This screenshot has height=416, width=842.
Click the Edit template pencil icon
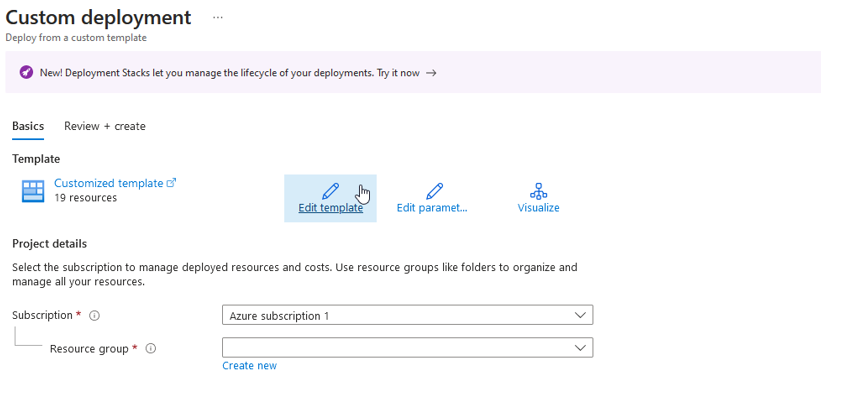[x=330, y=190]
